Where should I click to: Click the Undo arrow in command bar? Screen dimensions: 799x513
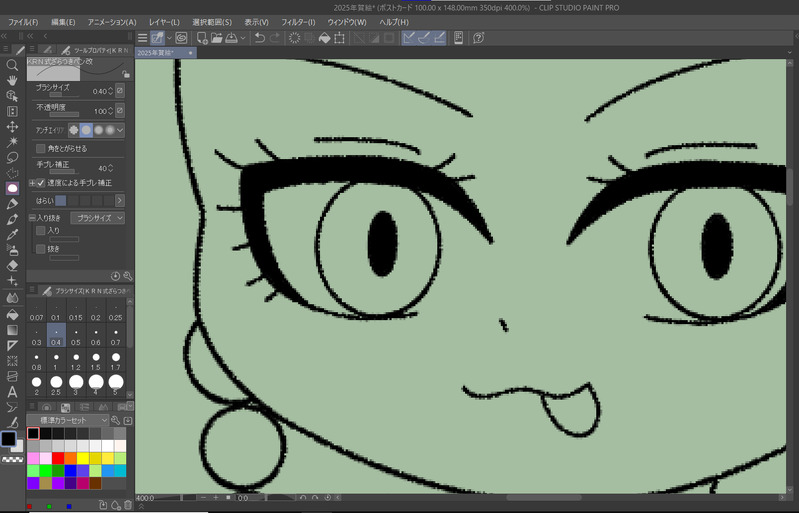[x=260, y=38]
